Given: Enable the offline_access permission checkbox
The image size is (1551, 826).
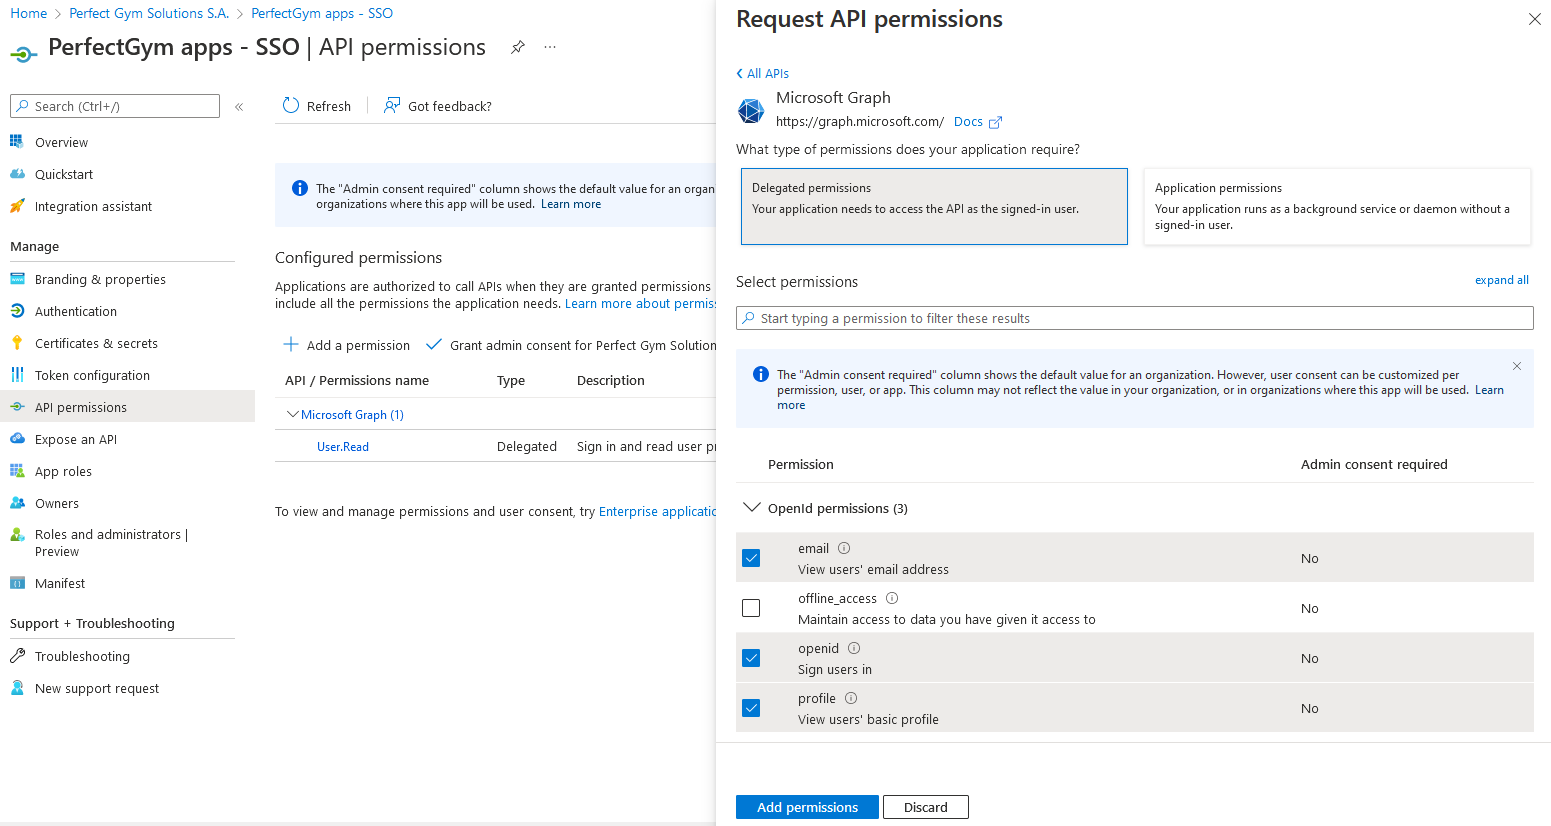Looking at the screenshot, I should [x=751, y=608].
